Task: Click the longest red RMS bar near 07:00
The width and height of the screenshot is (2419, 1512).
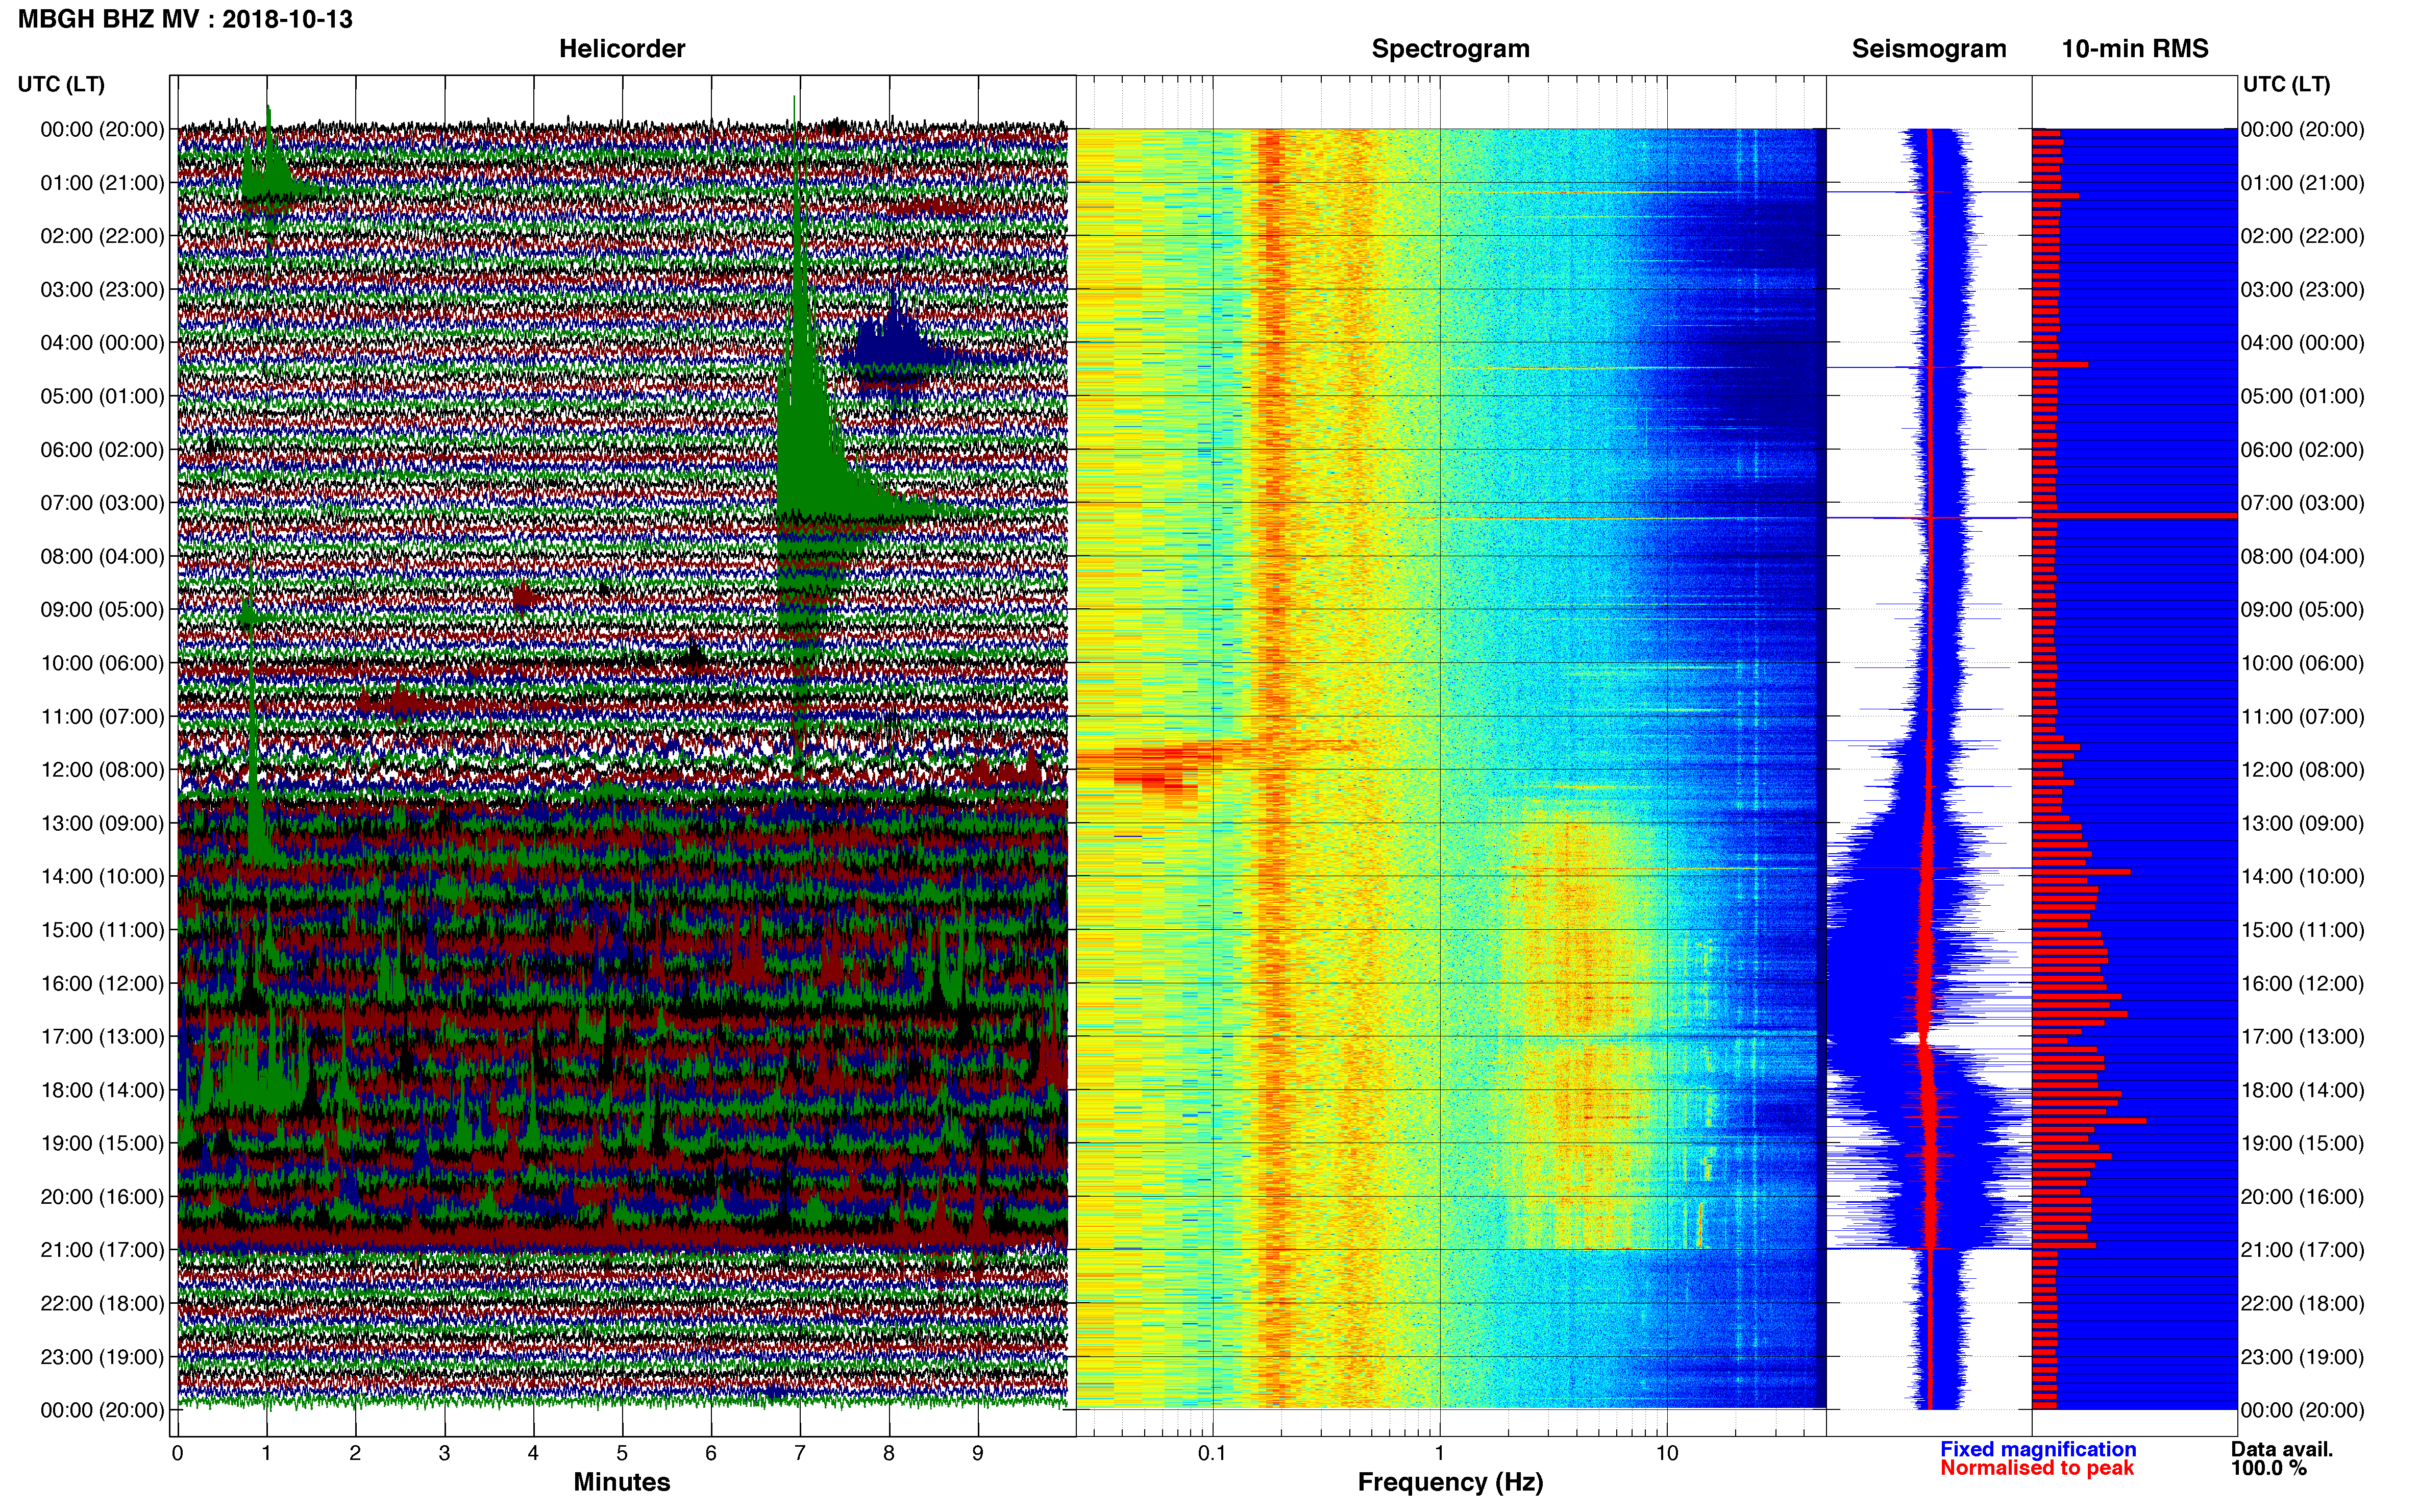Action: [x=2134, y=515]
